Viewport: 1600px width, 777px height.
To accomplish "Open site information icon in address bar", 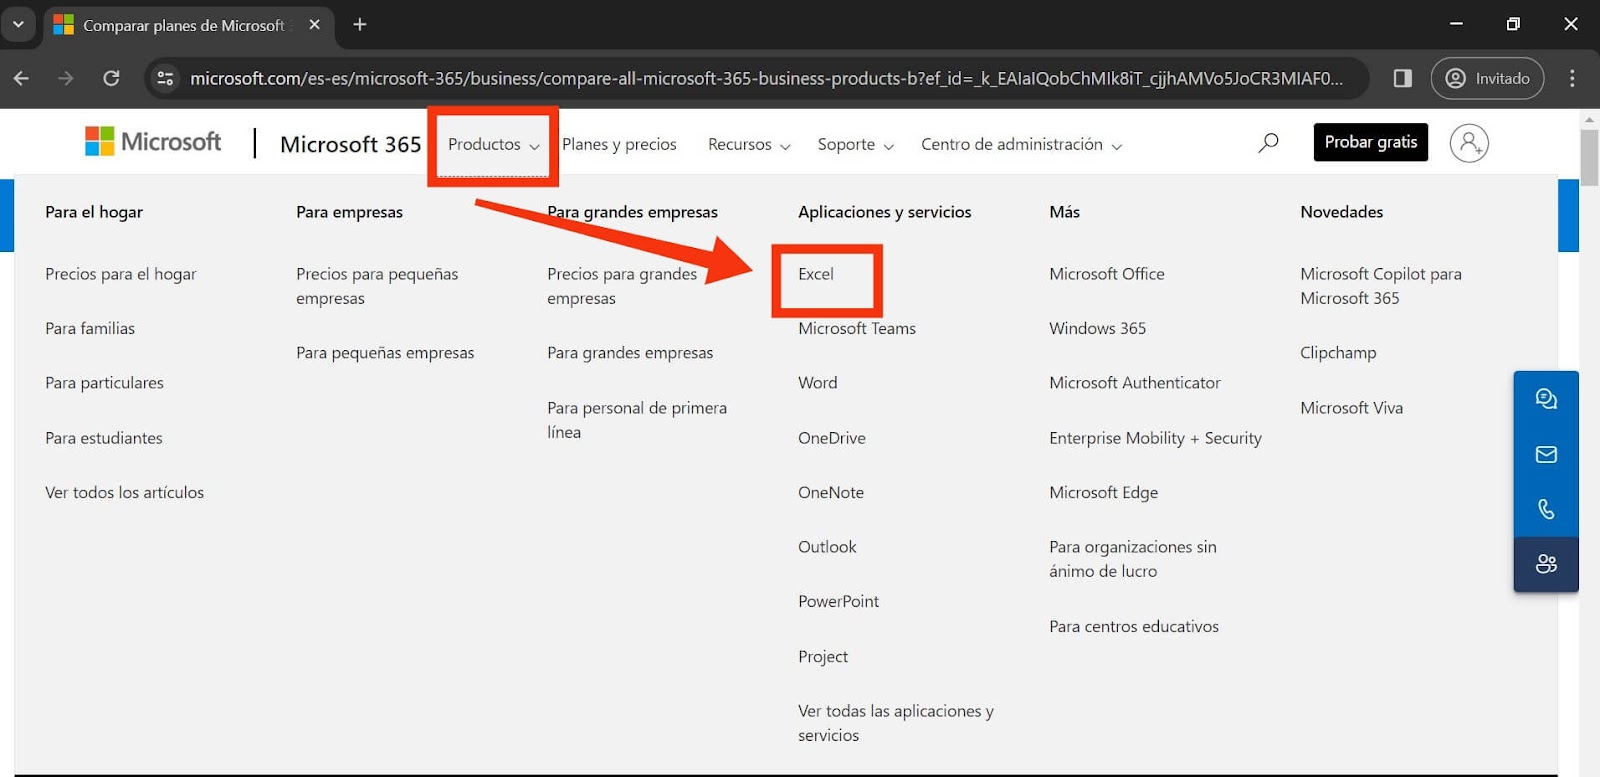I will point(166,78).
